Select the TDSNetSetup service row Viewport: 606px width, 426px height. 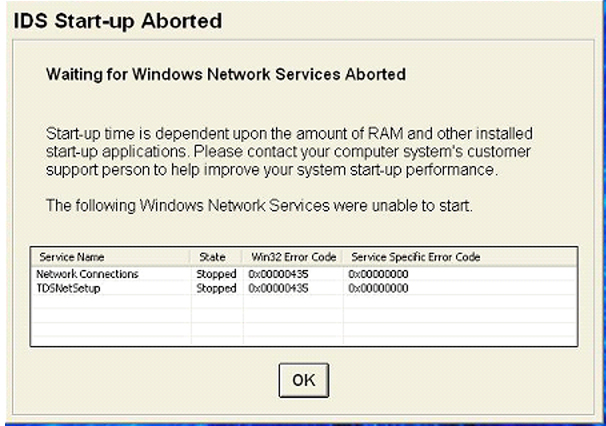pos(304,288)
